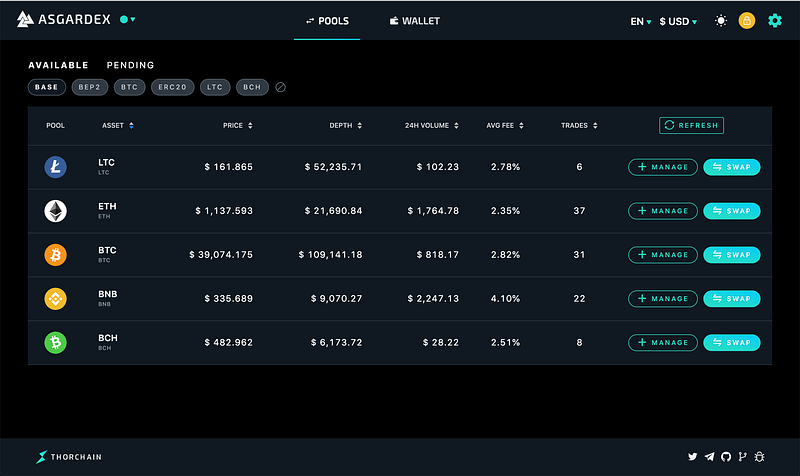This screenshot has height=476, width=800.
Task: Select the BEP2 filter chip
Action: pyautogui.click(x=90, y=87)
